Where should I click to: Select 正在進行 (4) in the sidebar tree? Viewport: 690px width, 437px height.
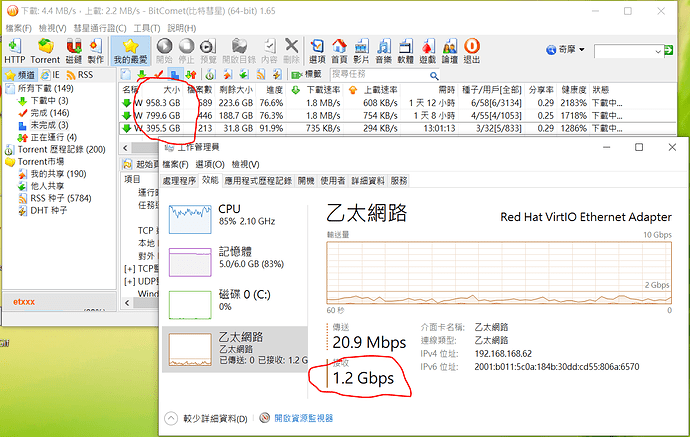(x=54, y=137)
